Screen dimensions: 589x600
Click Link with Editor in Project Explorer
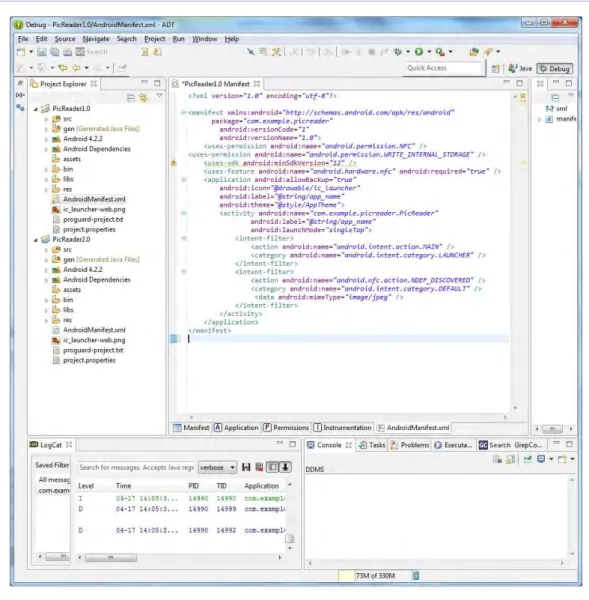pos(144,98)
